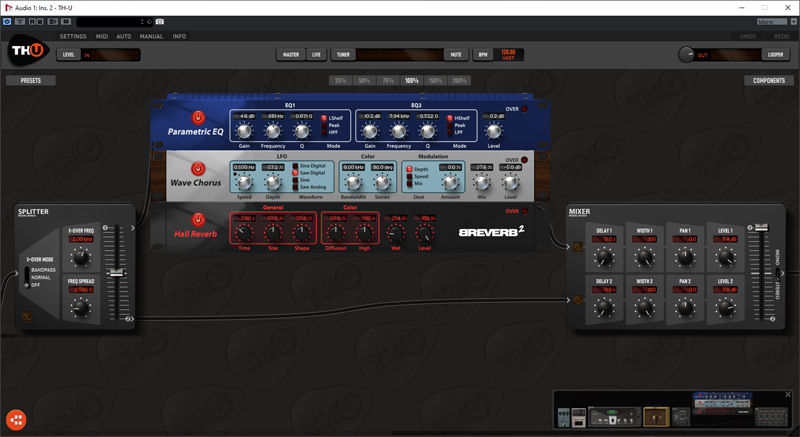
Task: Enable the Tuner
Action: 343,55
